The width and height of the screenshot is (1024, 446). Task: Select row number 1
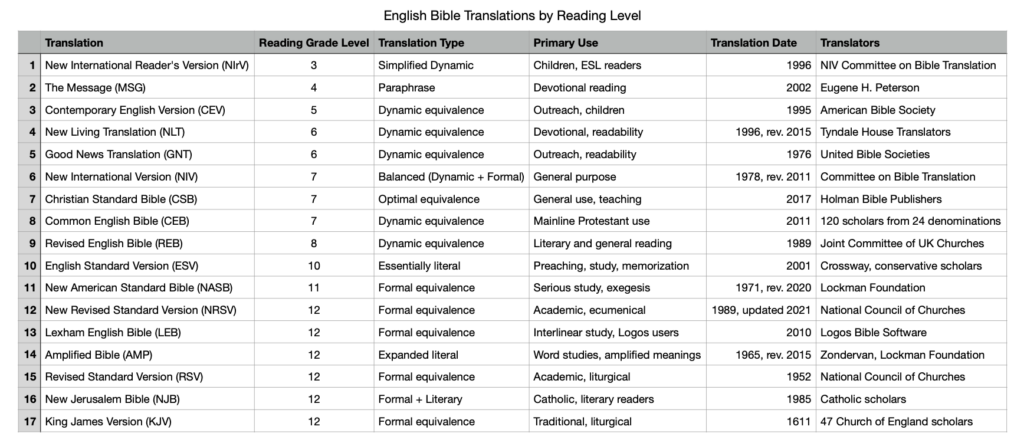click(x=30, y=65)
